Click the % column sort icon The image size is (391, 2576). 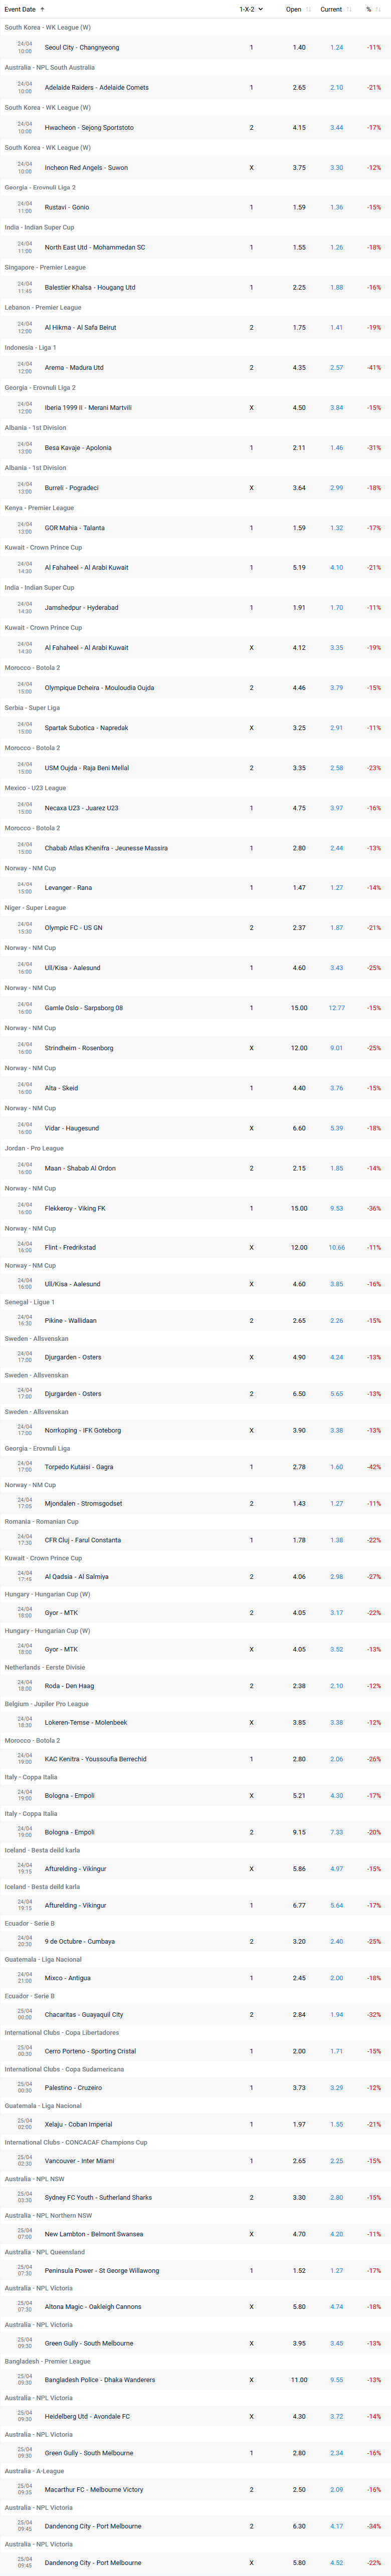click(377, 9)
